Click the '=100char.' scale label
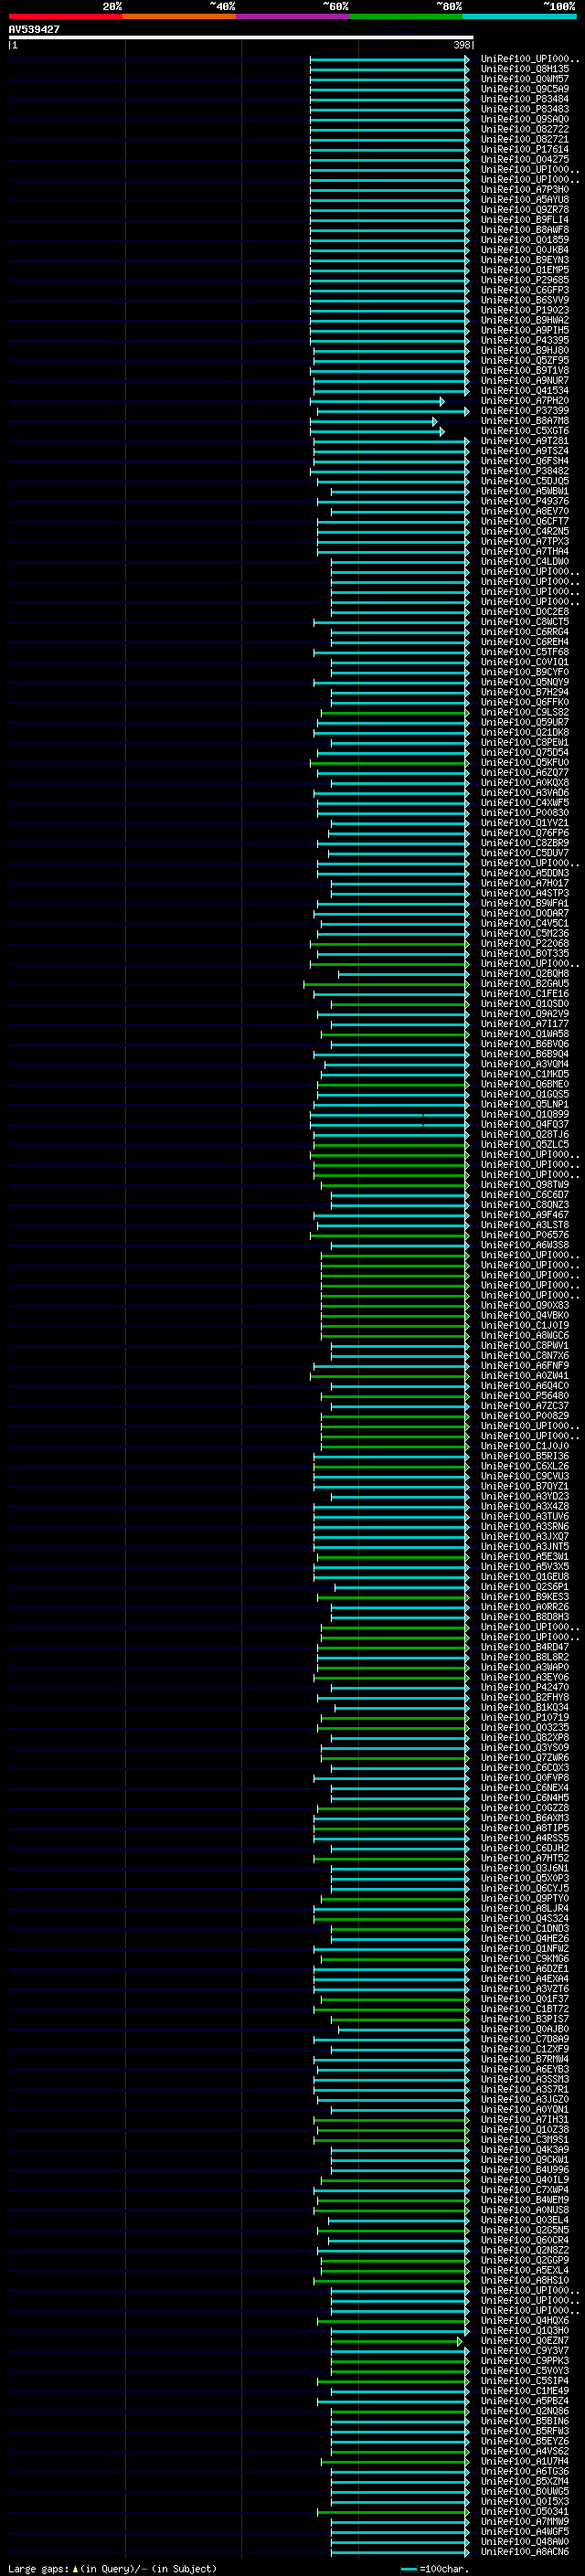 (444, 2568)
